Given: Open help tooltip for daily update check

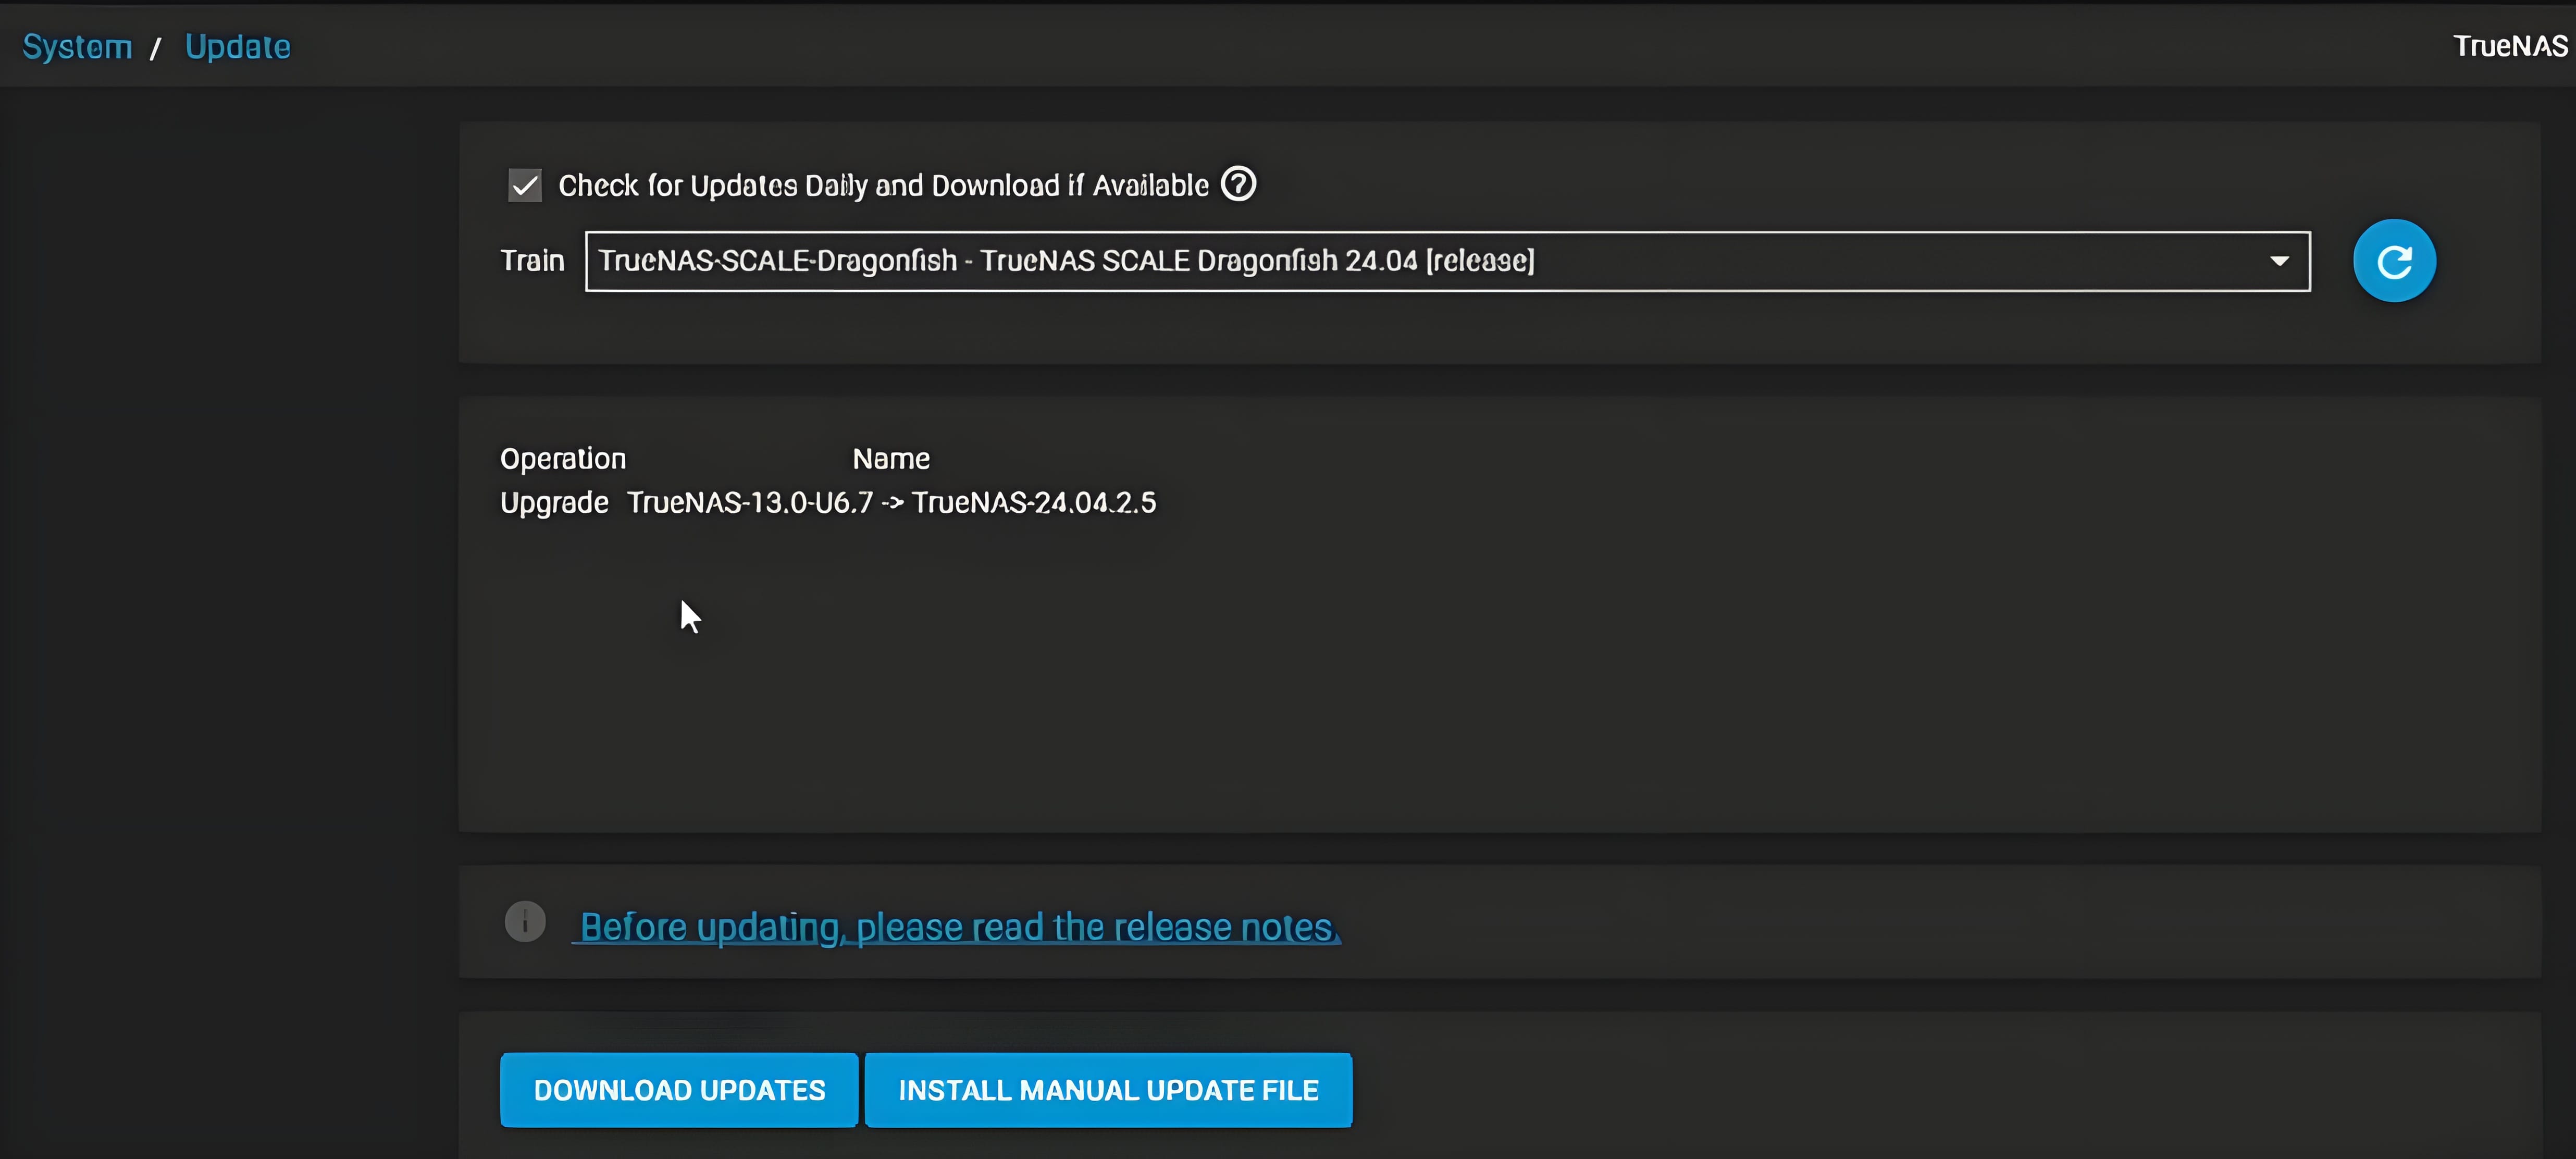Looking at the screenshot, I should [1239, 184].
